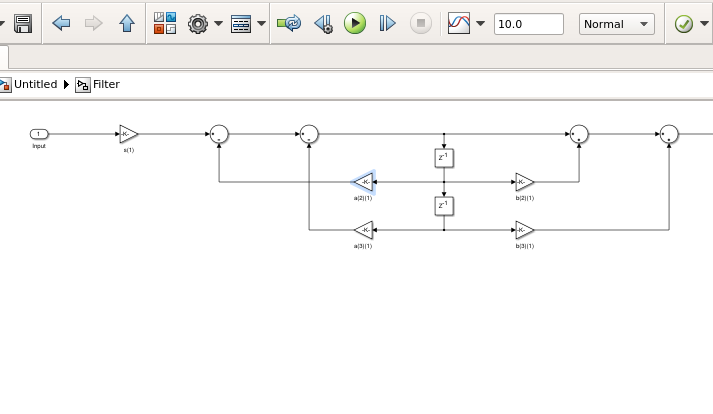Viewport: 713px width, 414px height.
Task: Click the Update Diagram icon
Action: click(289, 24)
